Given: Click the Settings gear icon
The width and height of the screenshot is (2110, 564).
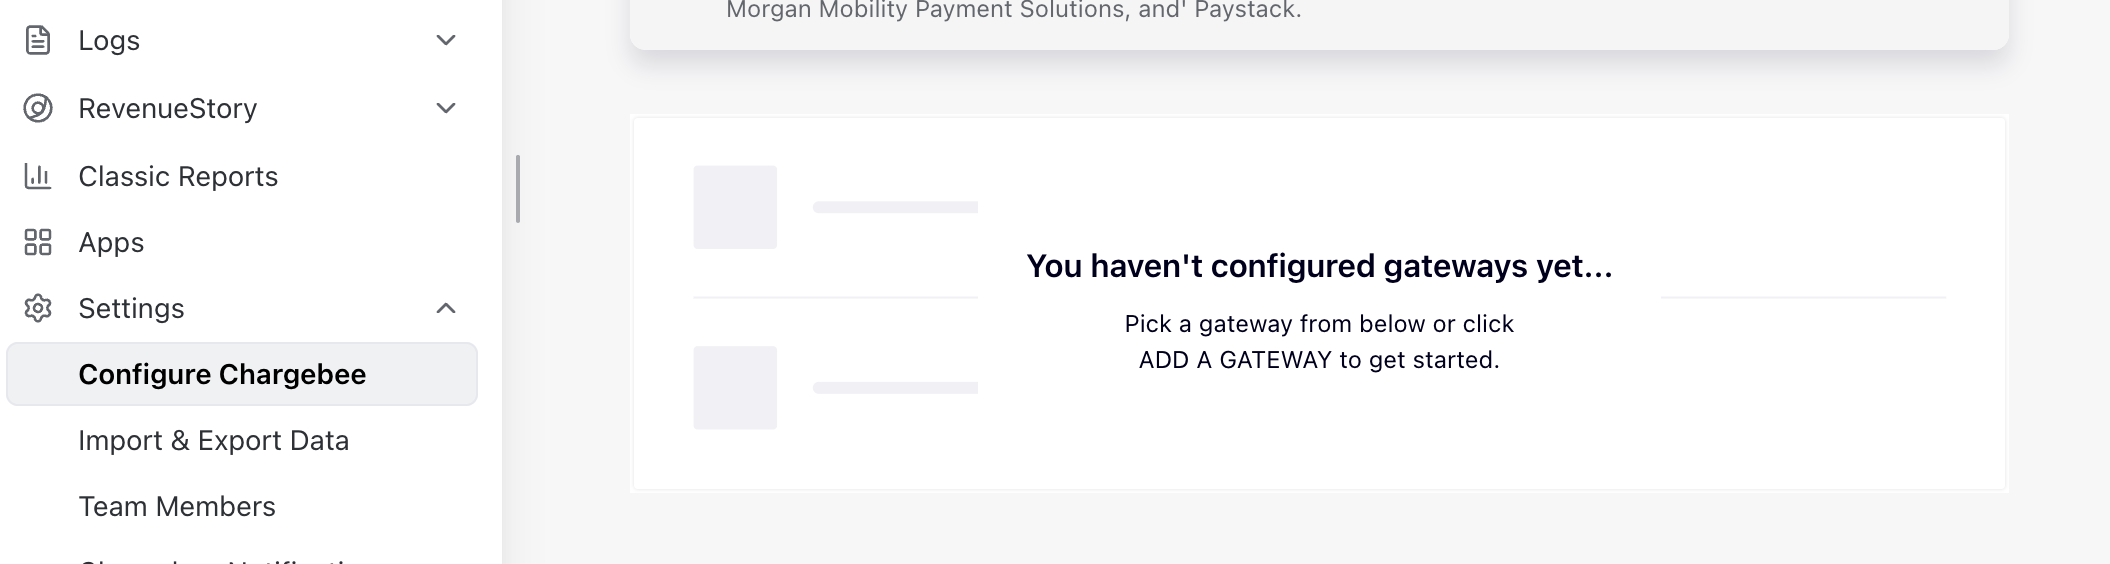Looking at the screenshot, I should pos(38,308).
